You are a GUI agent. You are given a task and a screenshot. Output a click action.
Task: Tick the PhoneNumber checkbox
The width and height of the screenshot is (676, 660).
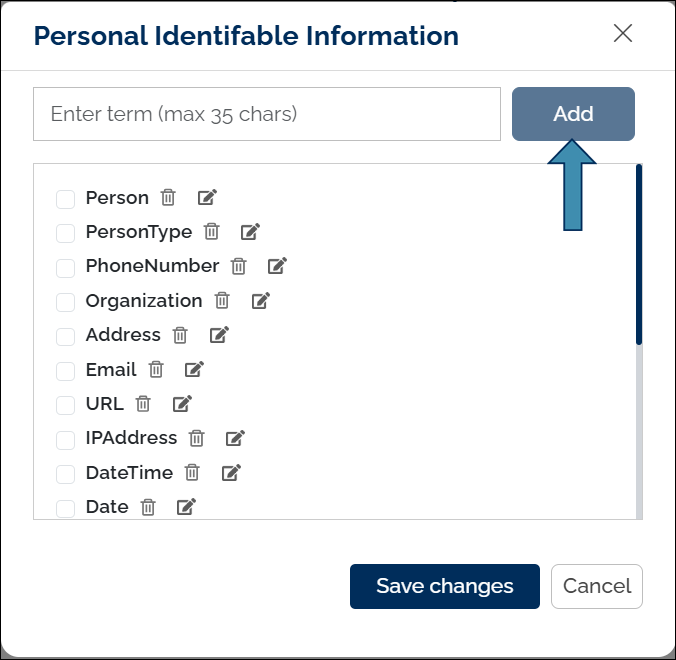[66, 267]
